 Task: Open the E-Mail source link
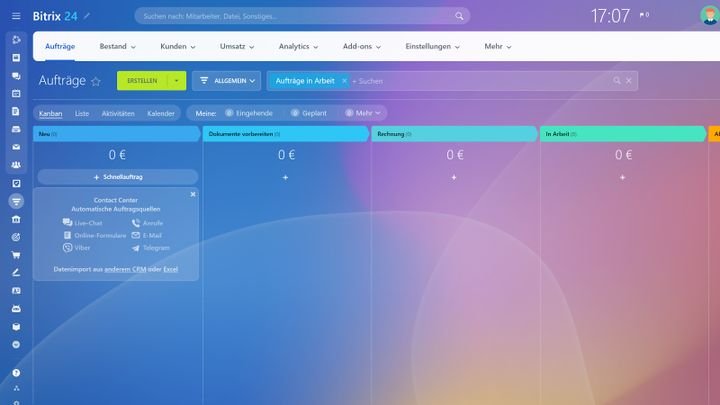146,235
